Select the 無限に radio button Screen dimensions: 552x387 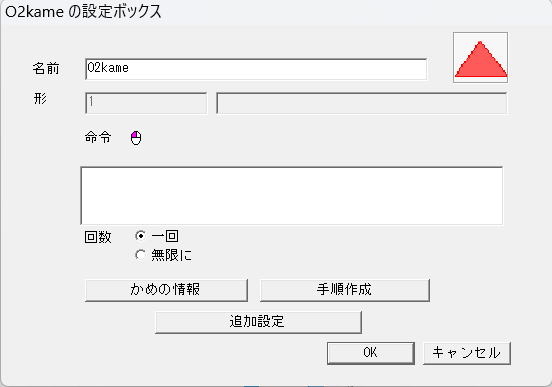[140, 255]
